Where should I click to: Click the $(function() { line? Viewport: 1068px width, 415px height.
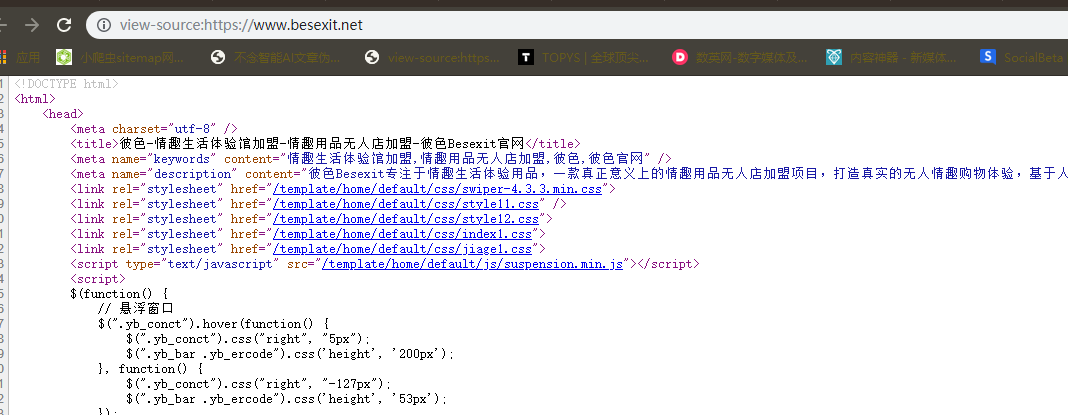tap(119, 294)
